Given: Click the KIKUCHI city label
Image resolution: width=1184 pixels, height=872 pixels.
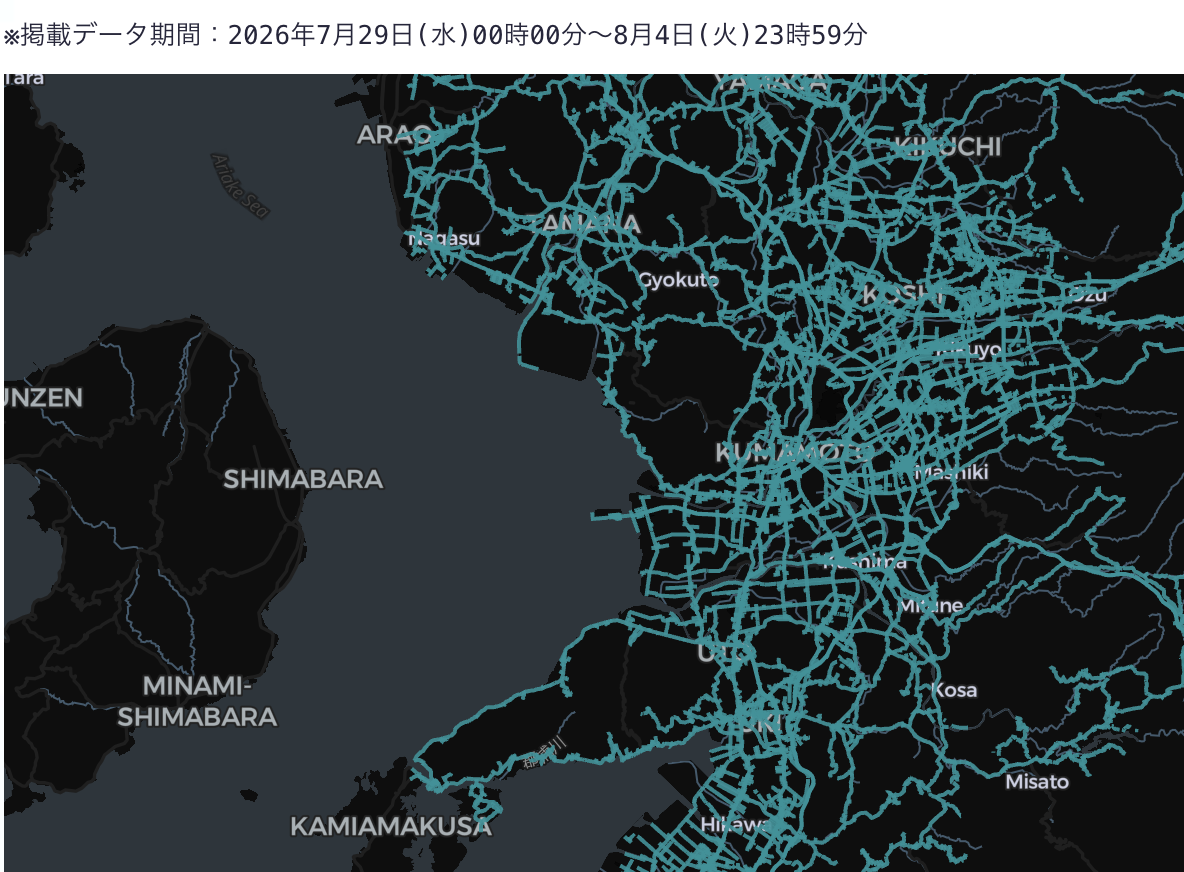Looking at the screenshot, I should (947, 146).
